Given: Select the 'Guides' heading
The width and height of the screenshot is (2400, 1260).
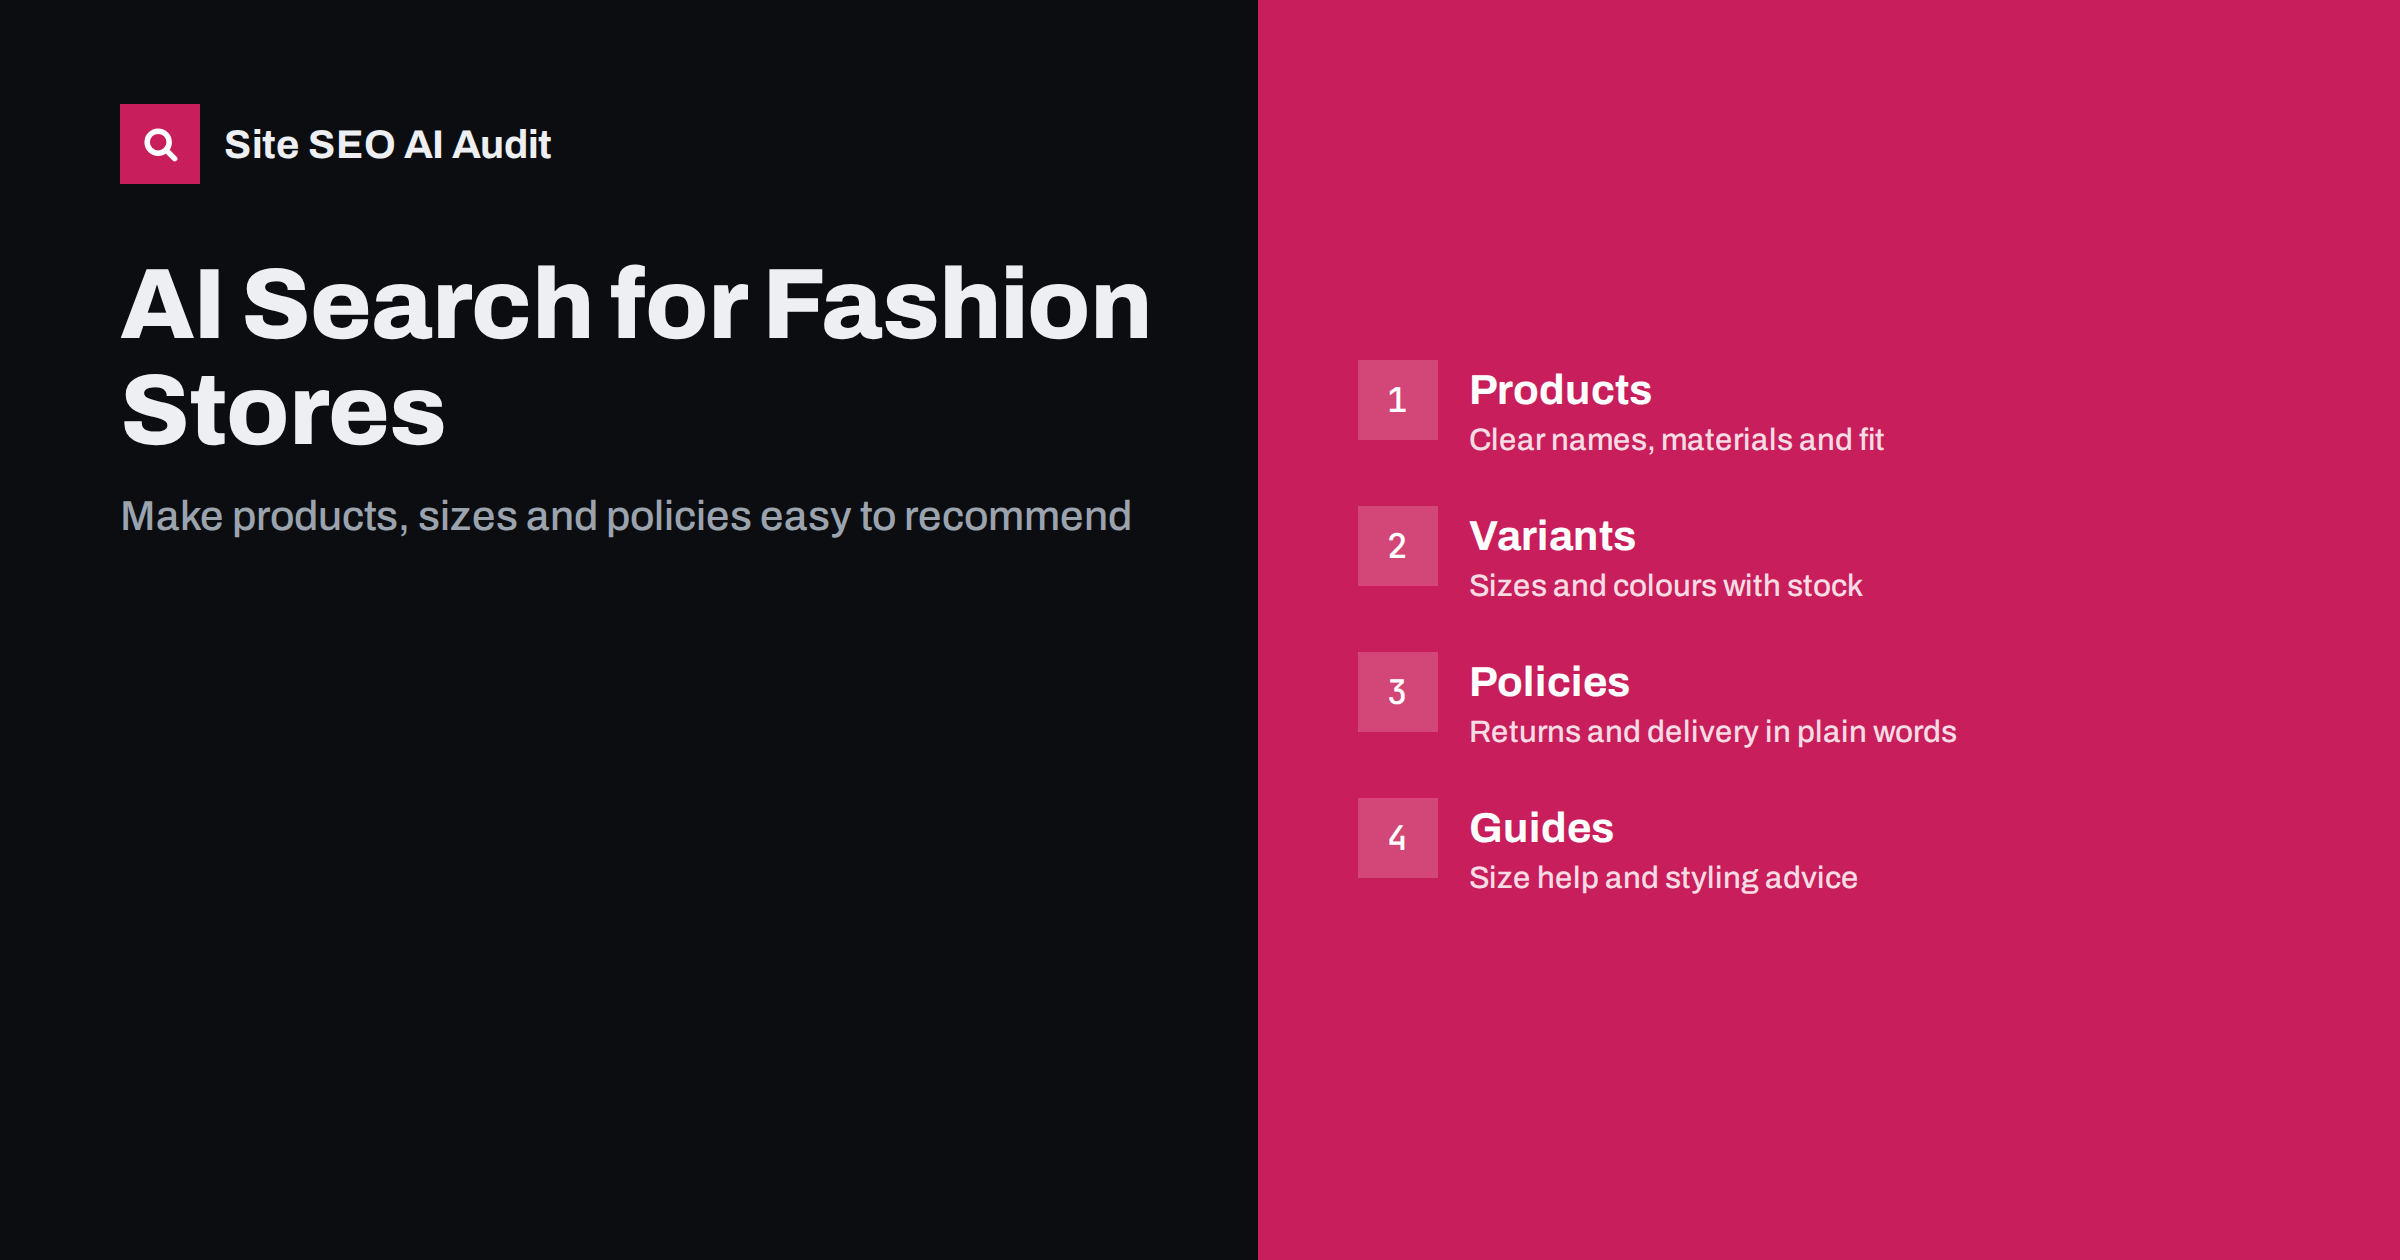Looking at the screenshot, I should point(1541,828).
